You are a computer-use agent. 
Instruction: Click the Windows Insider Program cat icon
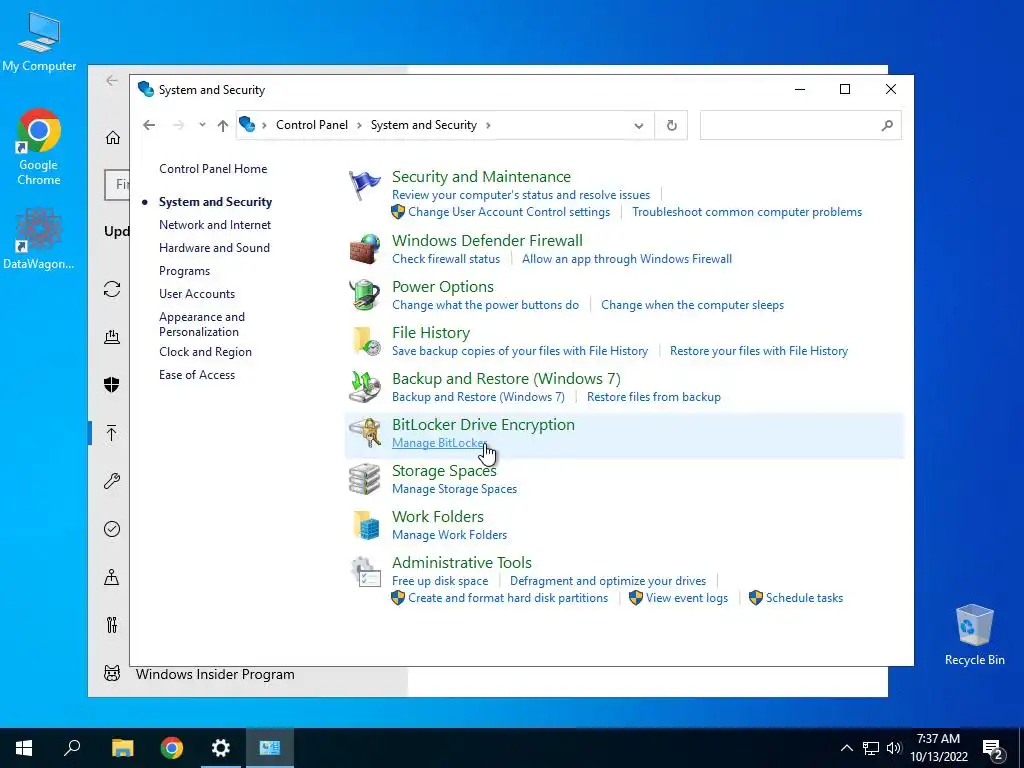112,673
